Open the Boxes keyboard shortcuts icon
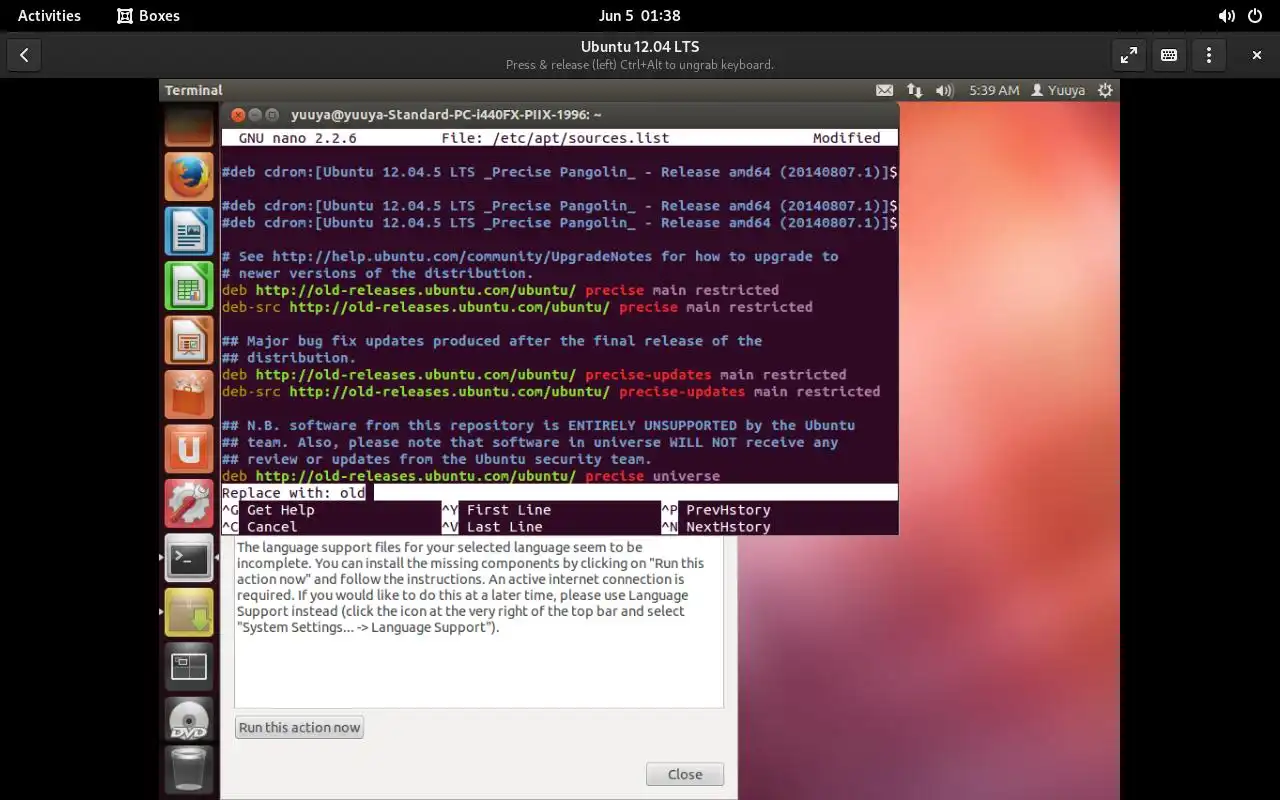Screen dimensions: 1280x800 [1169, 55]
